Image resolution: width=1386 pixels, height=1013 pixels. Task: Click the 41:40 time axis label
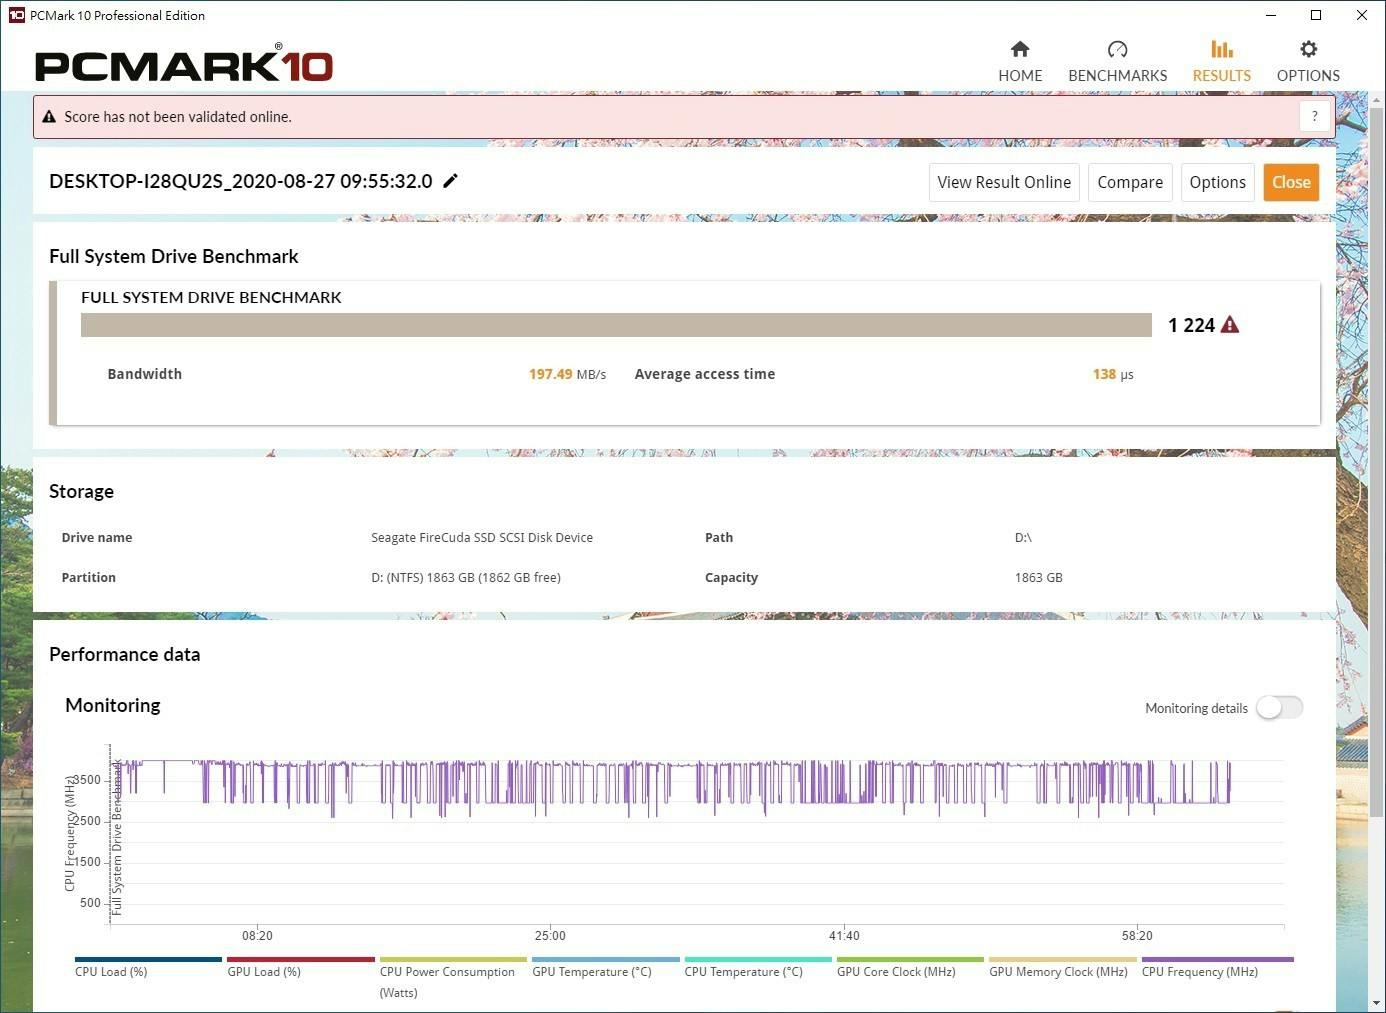point(844,936)
